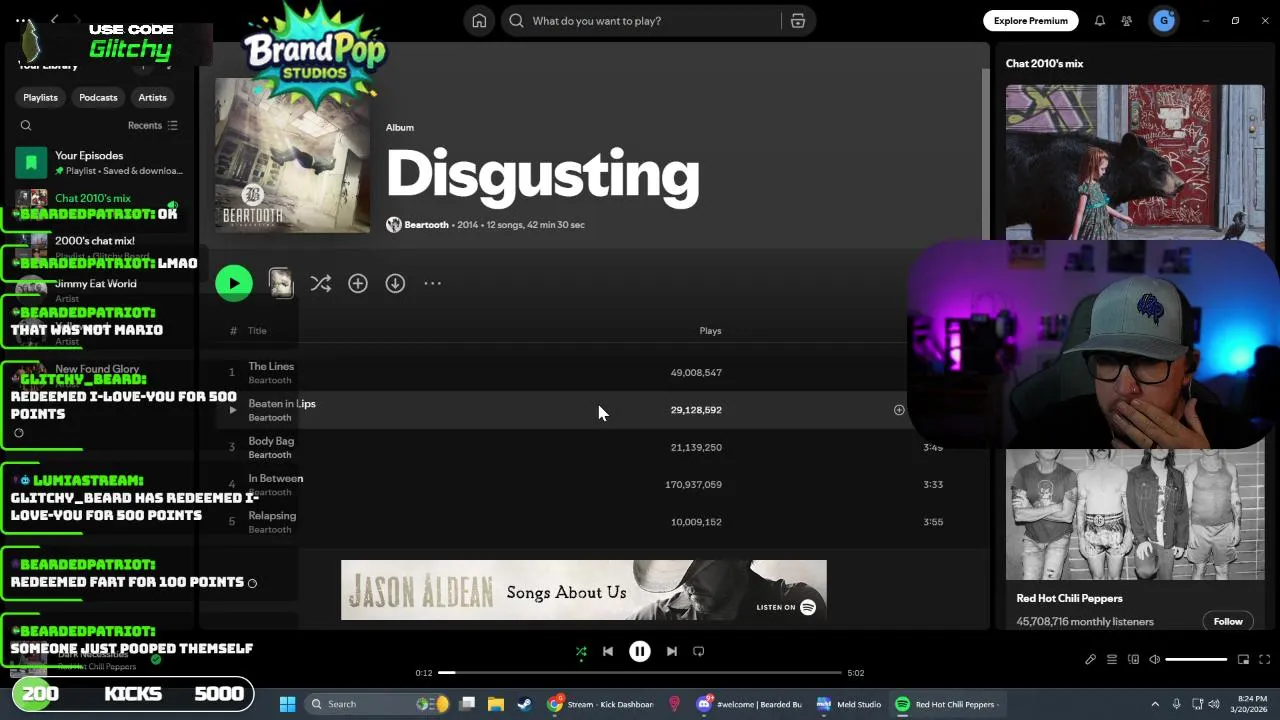This screenshot has width=1280, height=720.
Task: Open the album preview thumbnail next to play
Action: point(281,283)
